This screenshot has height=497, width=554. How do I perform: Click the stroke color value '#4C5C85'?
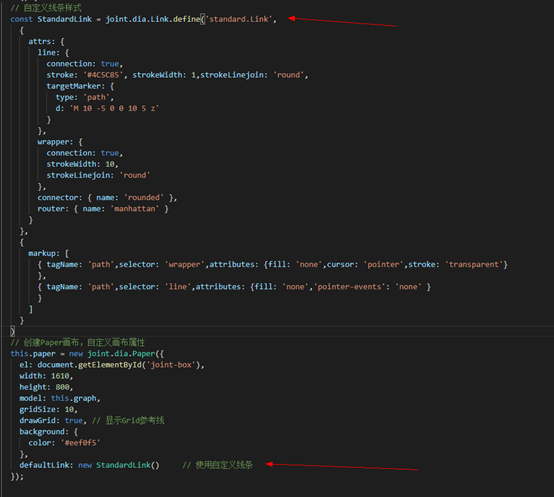(x=103, y=75)
